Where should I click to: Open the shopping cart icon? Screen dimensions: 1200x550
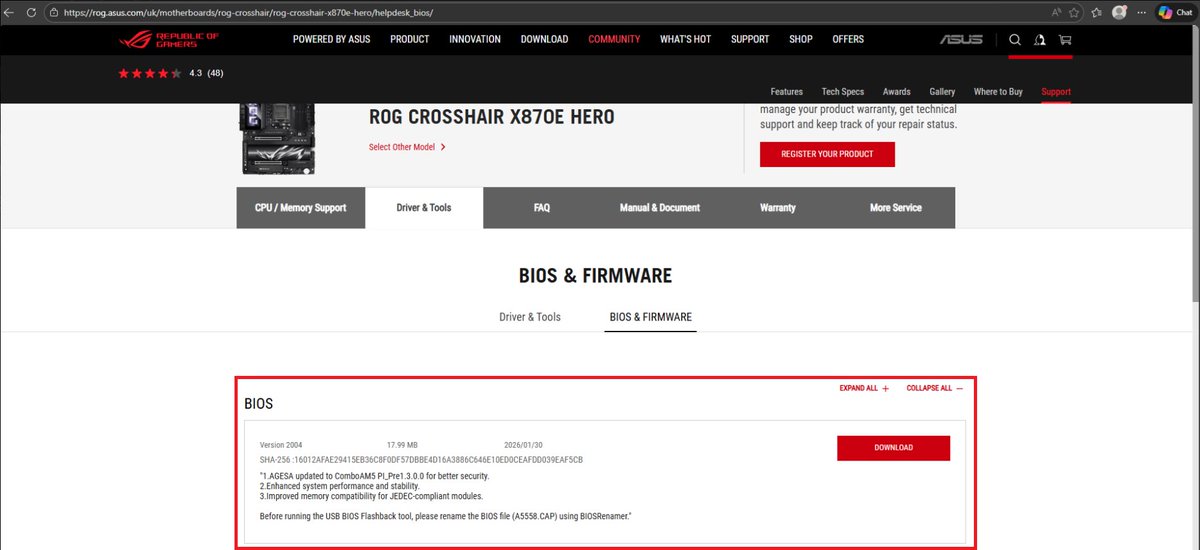pyautogui.click(x=1064, y=40)
